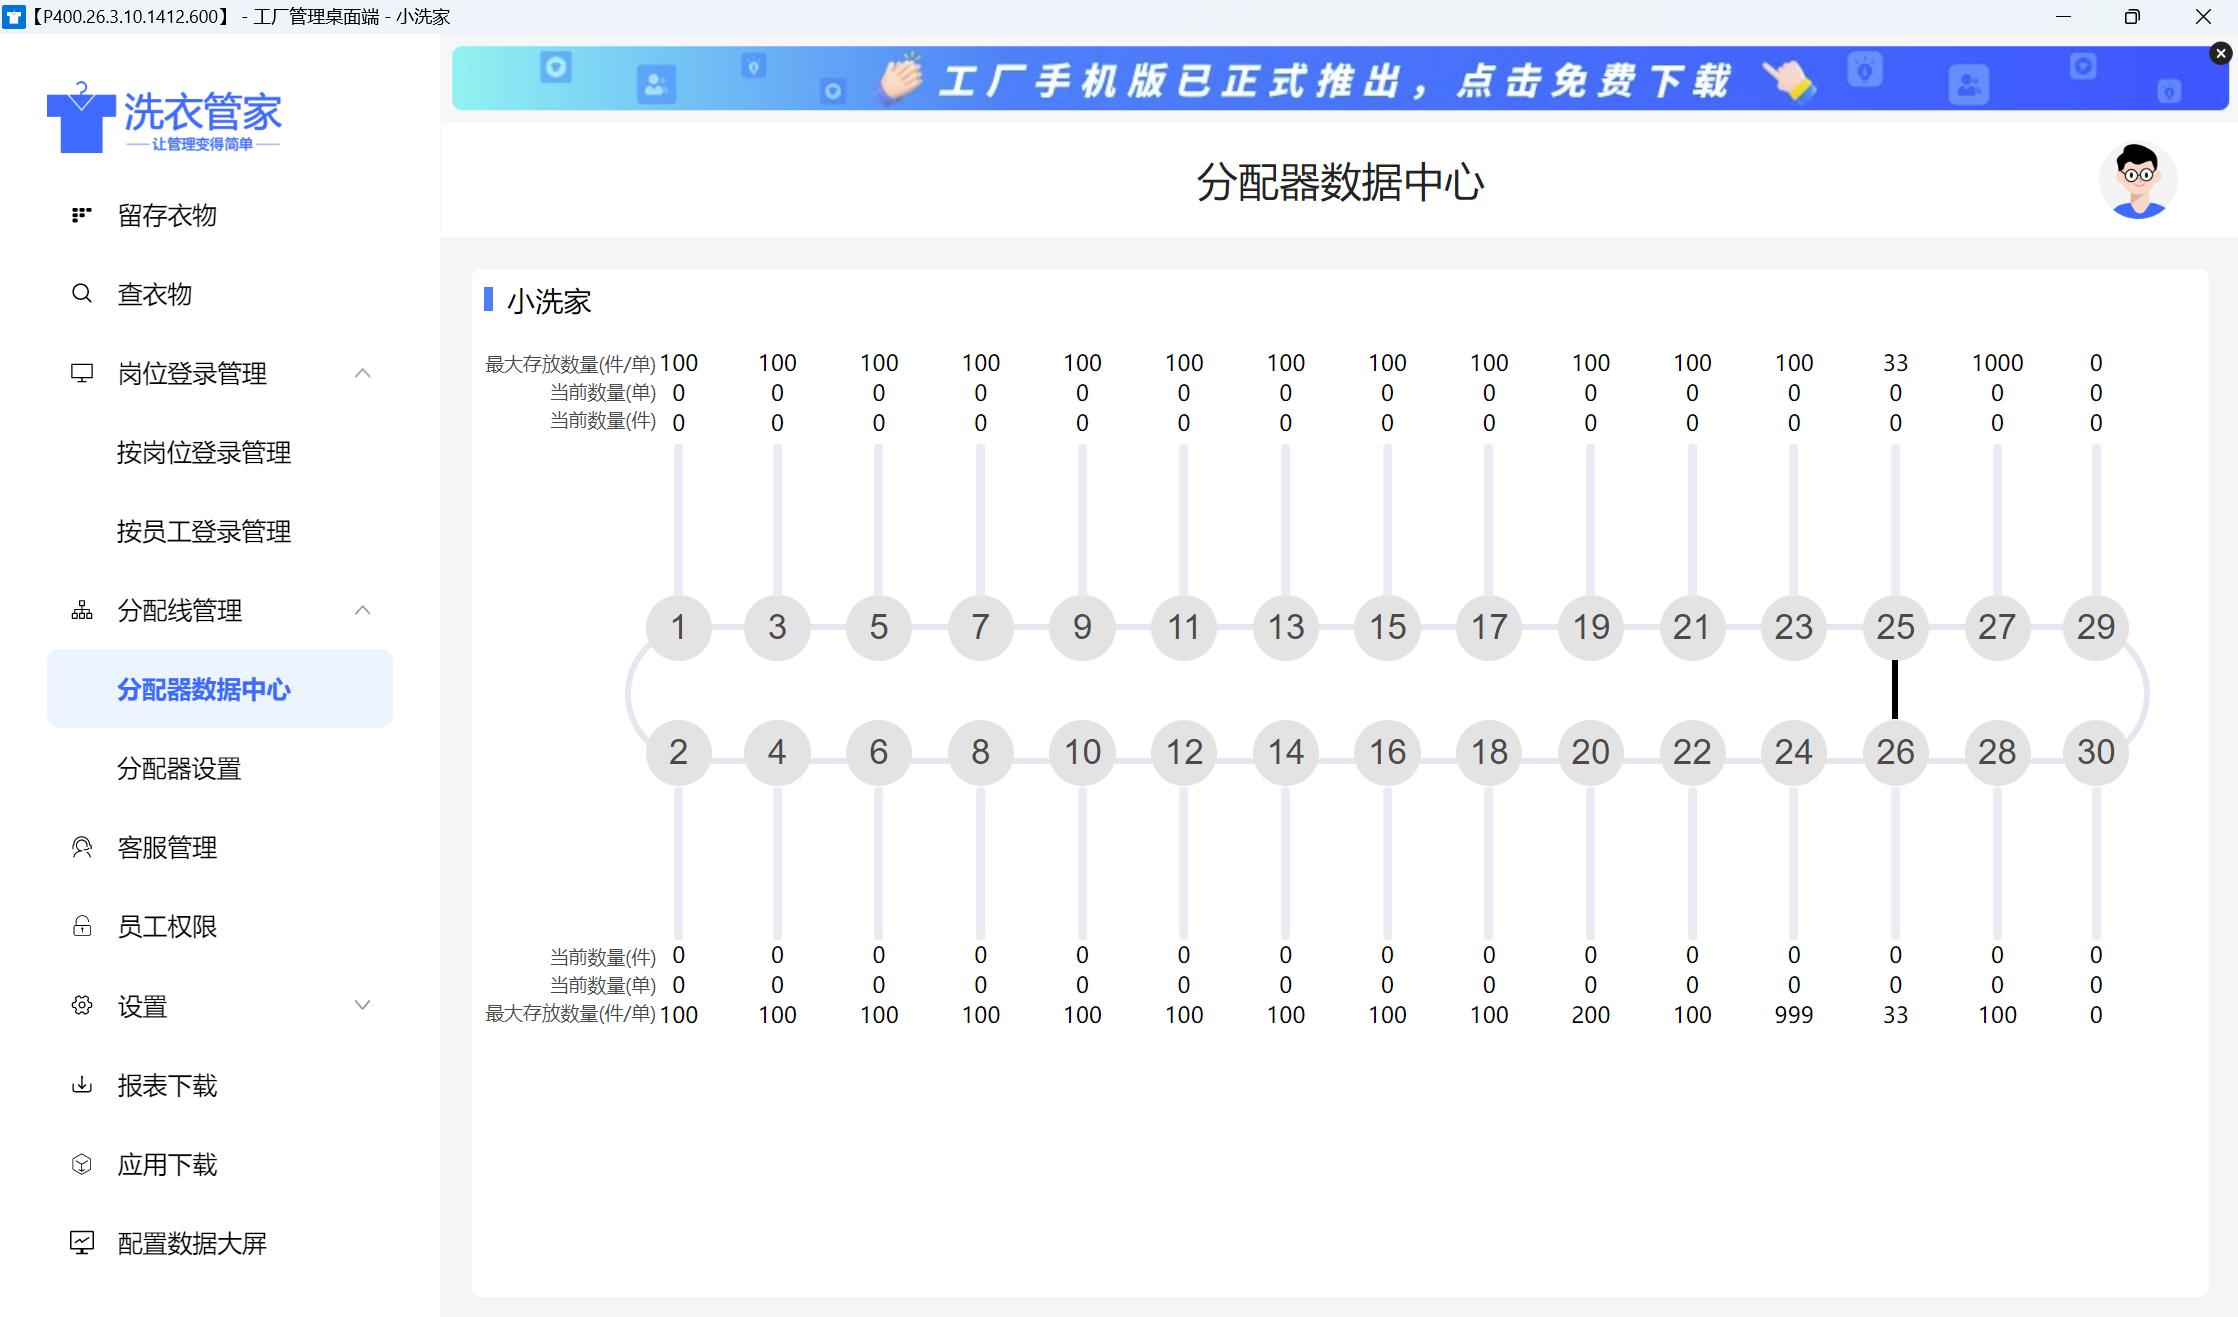Click the mobile version download banner
The height and width of the screenshot is (1317, 2238).
pos(1338,79)
